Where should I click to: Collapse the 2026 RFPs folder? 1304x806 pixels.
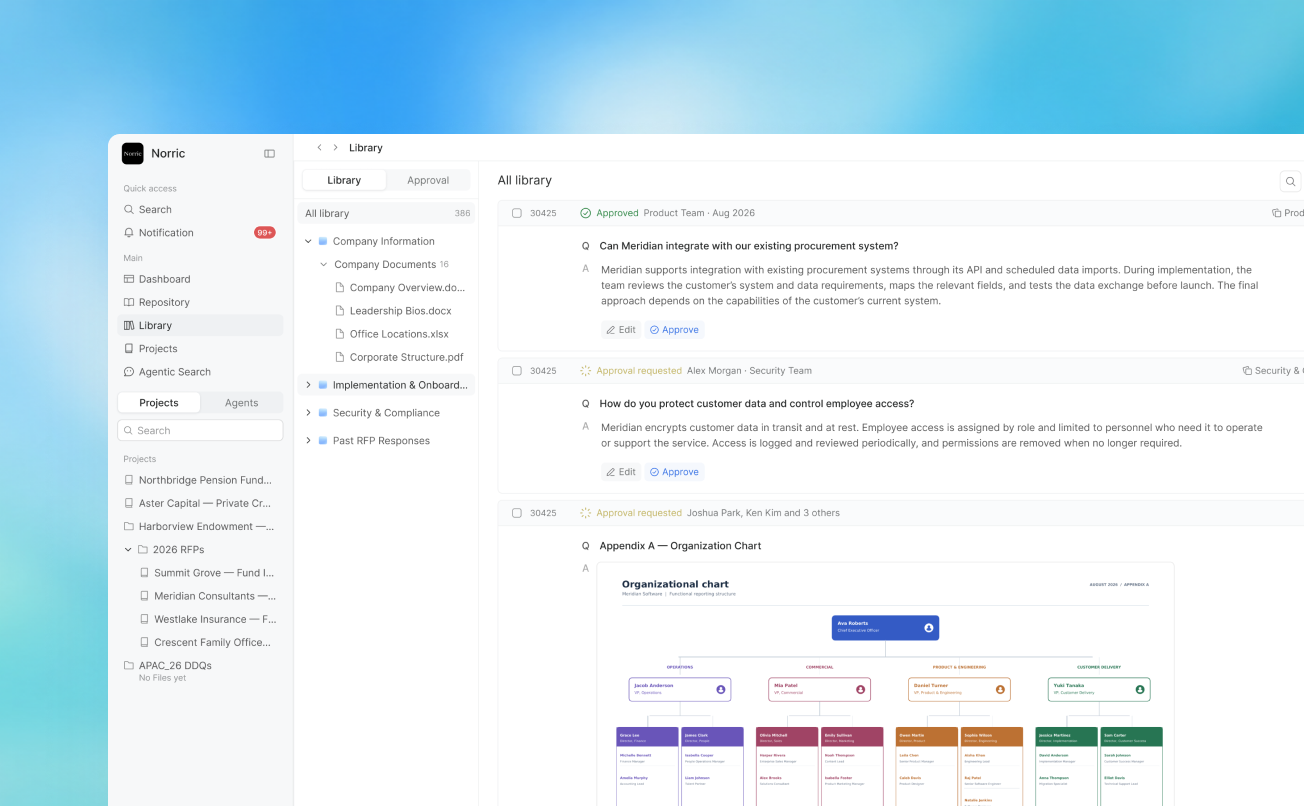click(x=128, y=550)
